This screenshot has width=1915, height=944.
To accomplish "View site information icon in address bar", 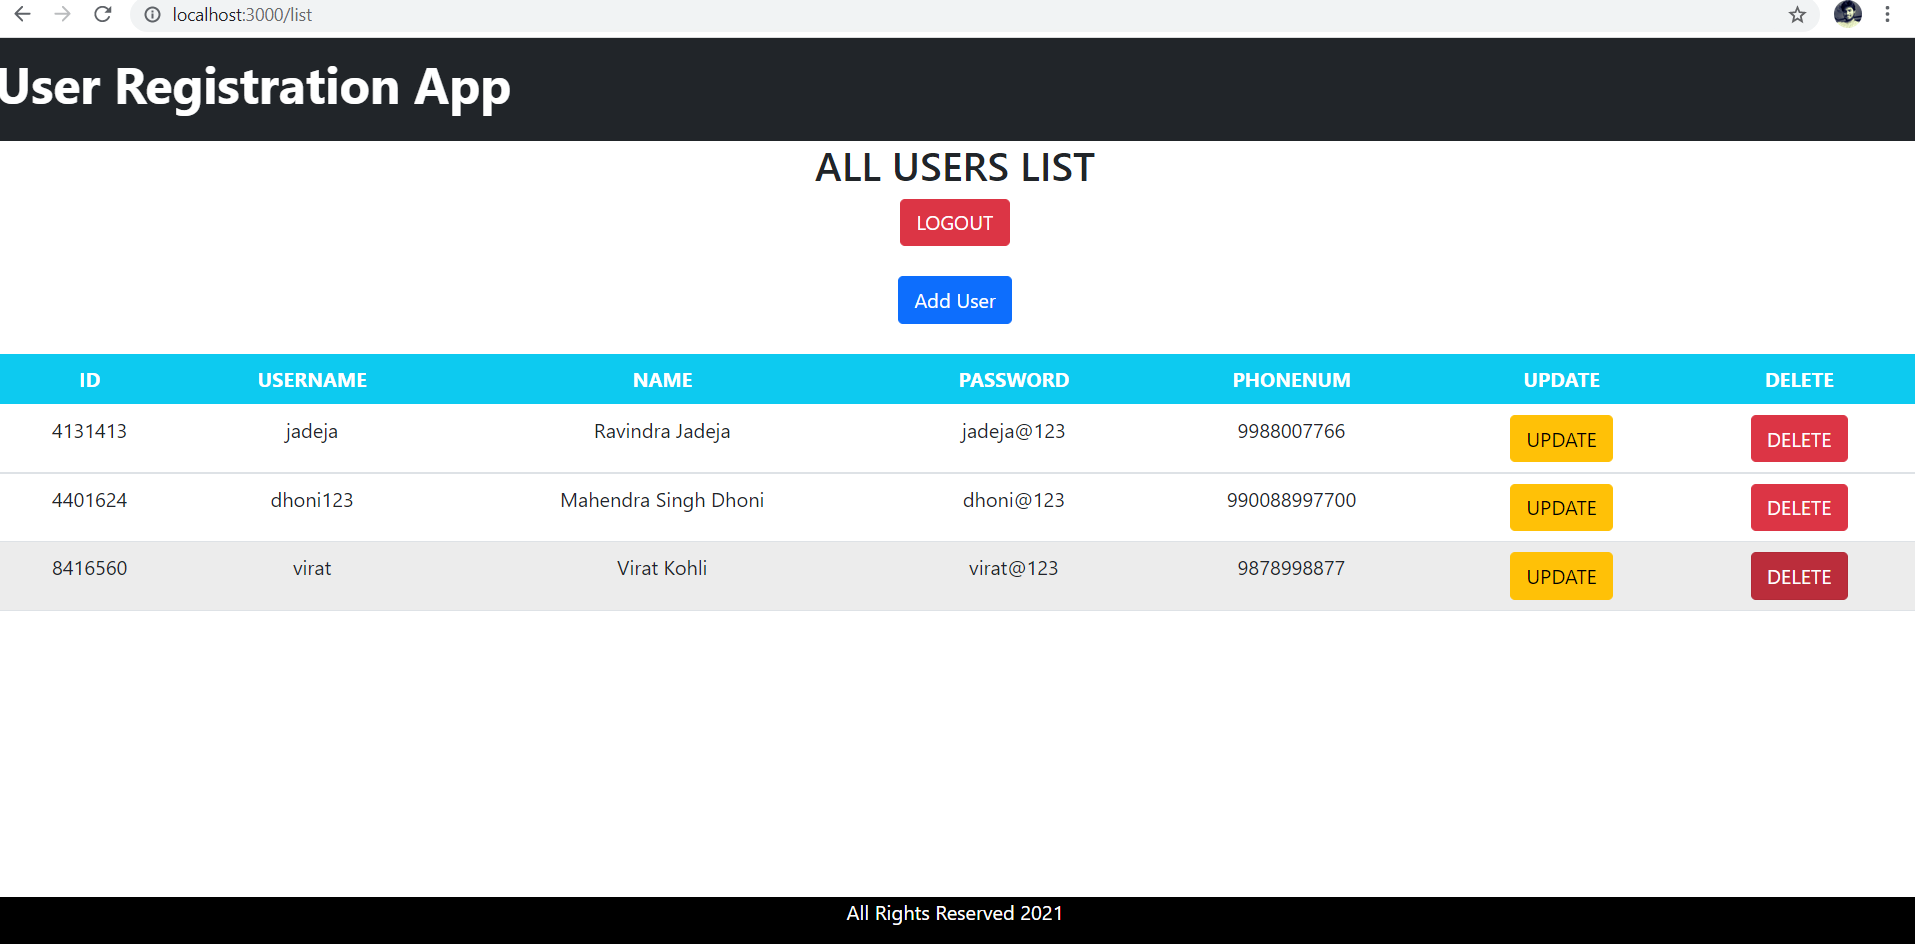I will [x=152, y=15].
